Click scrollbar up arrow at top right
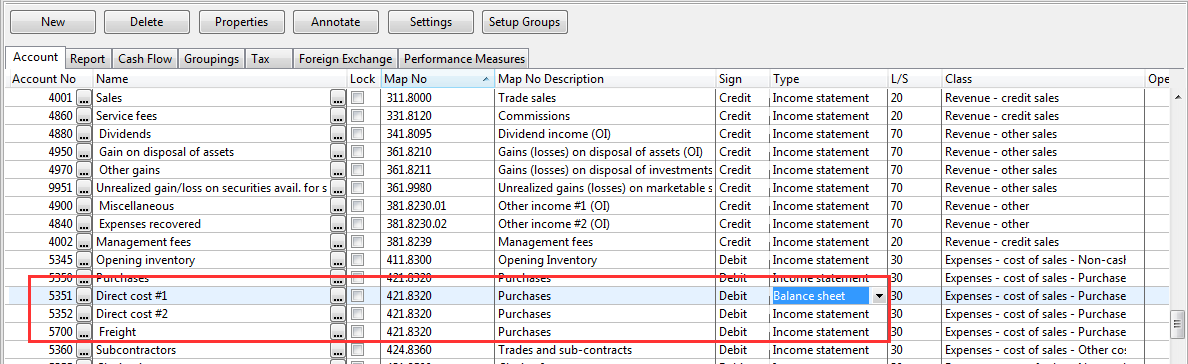The image size is (1188, 364). (x=1177, y=98)
